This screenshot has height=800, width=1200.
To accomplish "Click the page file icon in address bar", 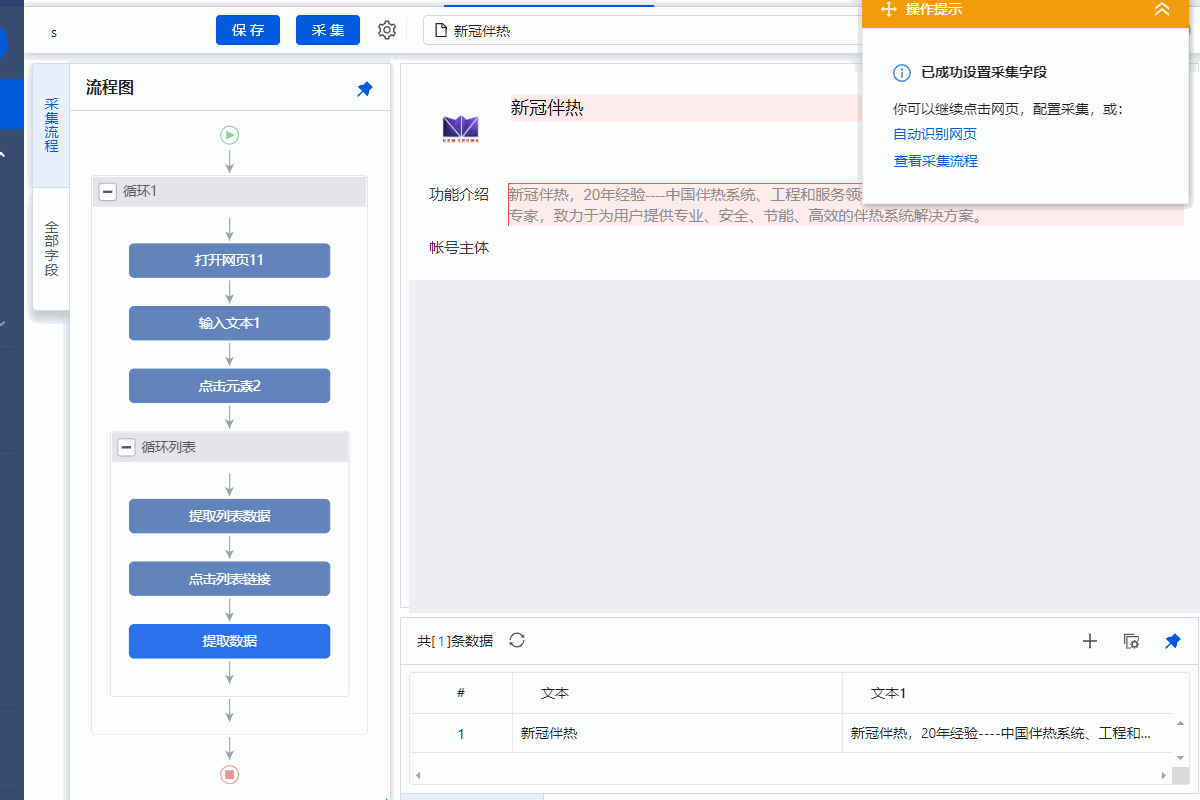I will click(x=440, y=30).
